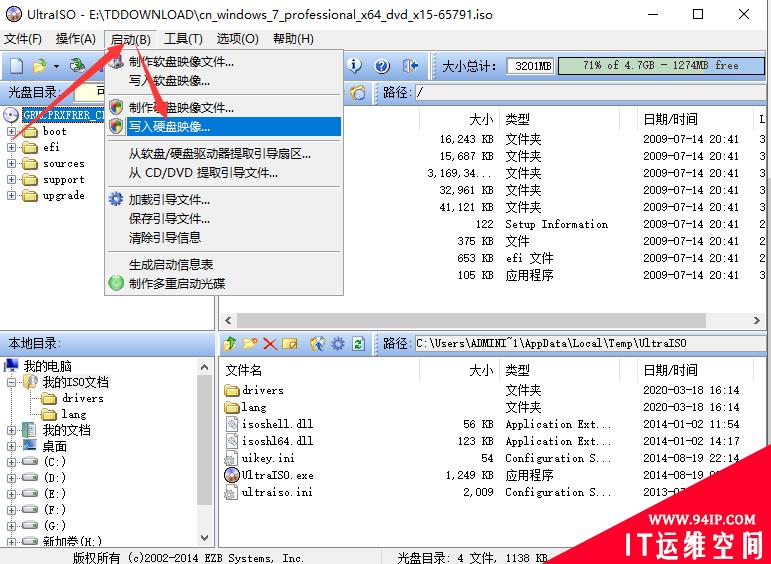Click the green disc icon beside 制作多重启动光碟
The image size is (771, 564).
(116, 283)
